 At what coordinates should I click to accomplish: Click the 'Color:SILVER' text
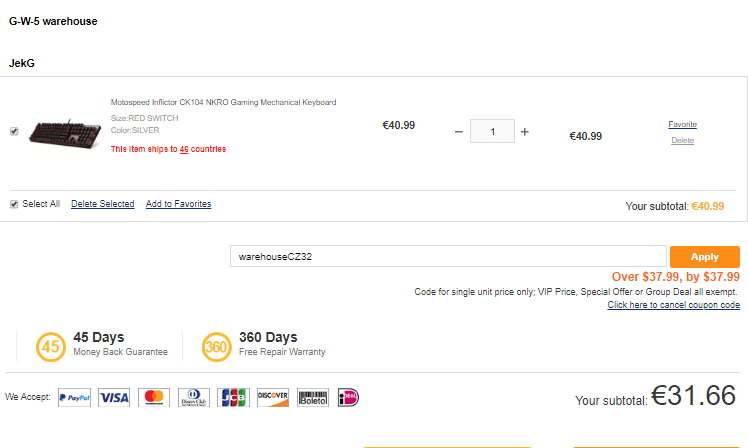coord(135,130)
